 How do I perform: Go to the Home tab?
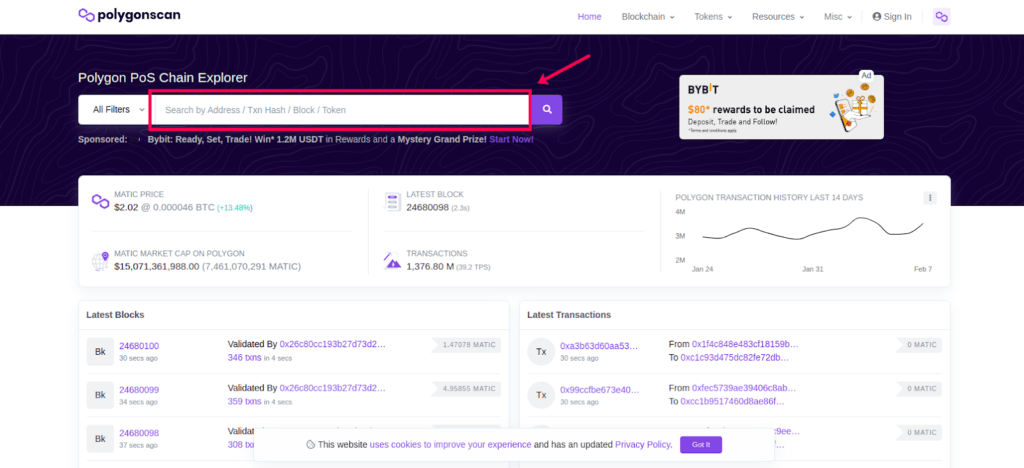tap(589, 17)
